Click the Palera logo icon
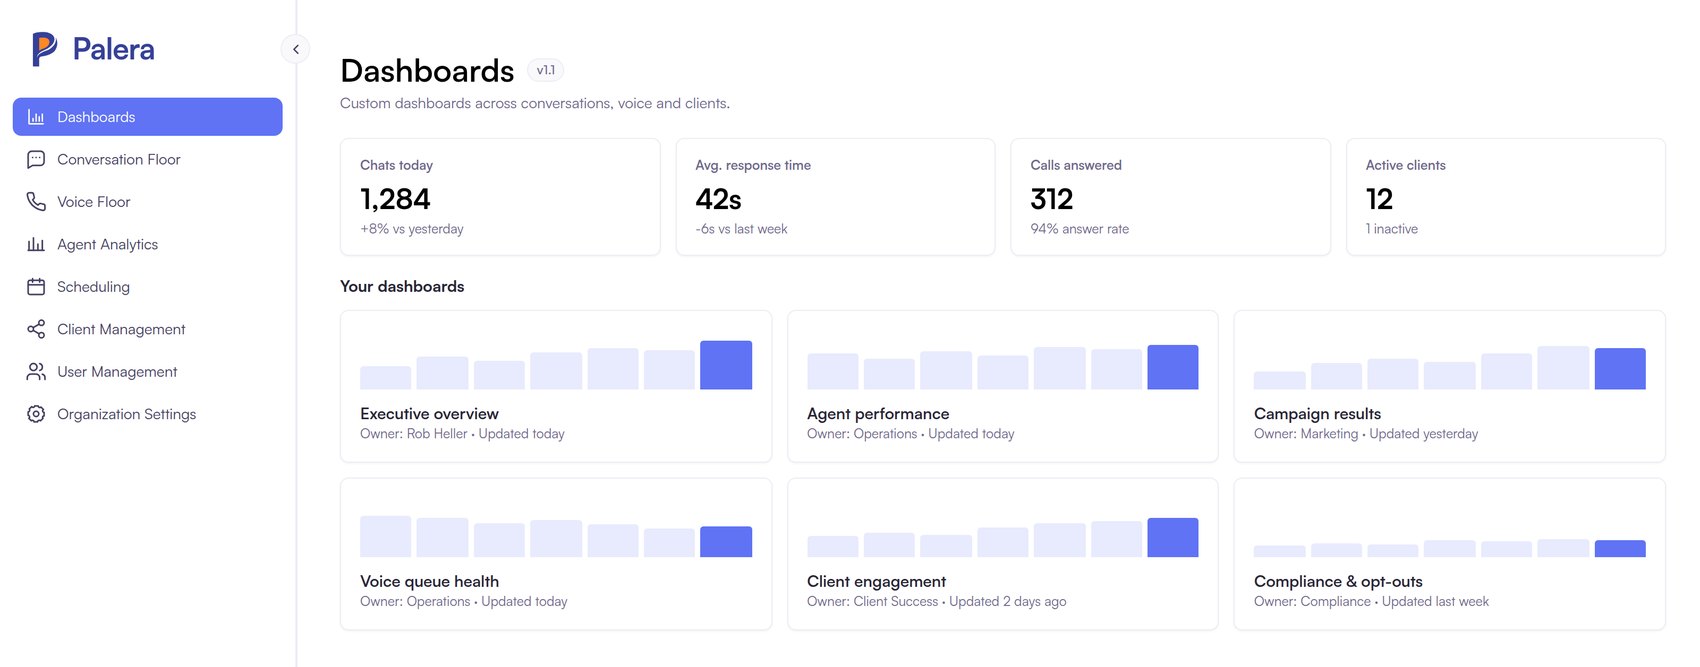This screenshot has height=667, width=1700. (x=44, y=49)
